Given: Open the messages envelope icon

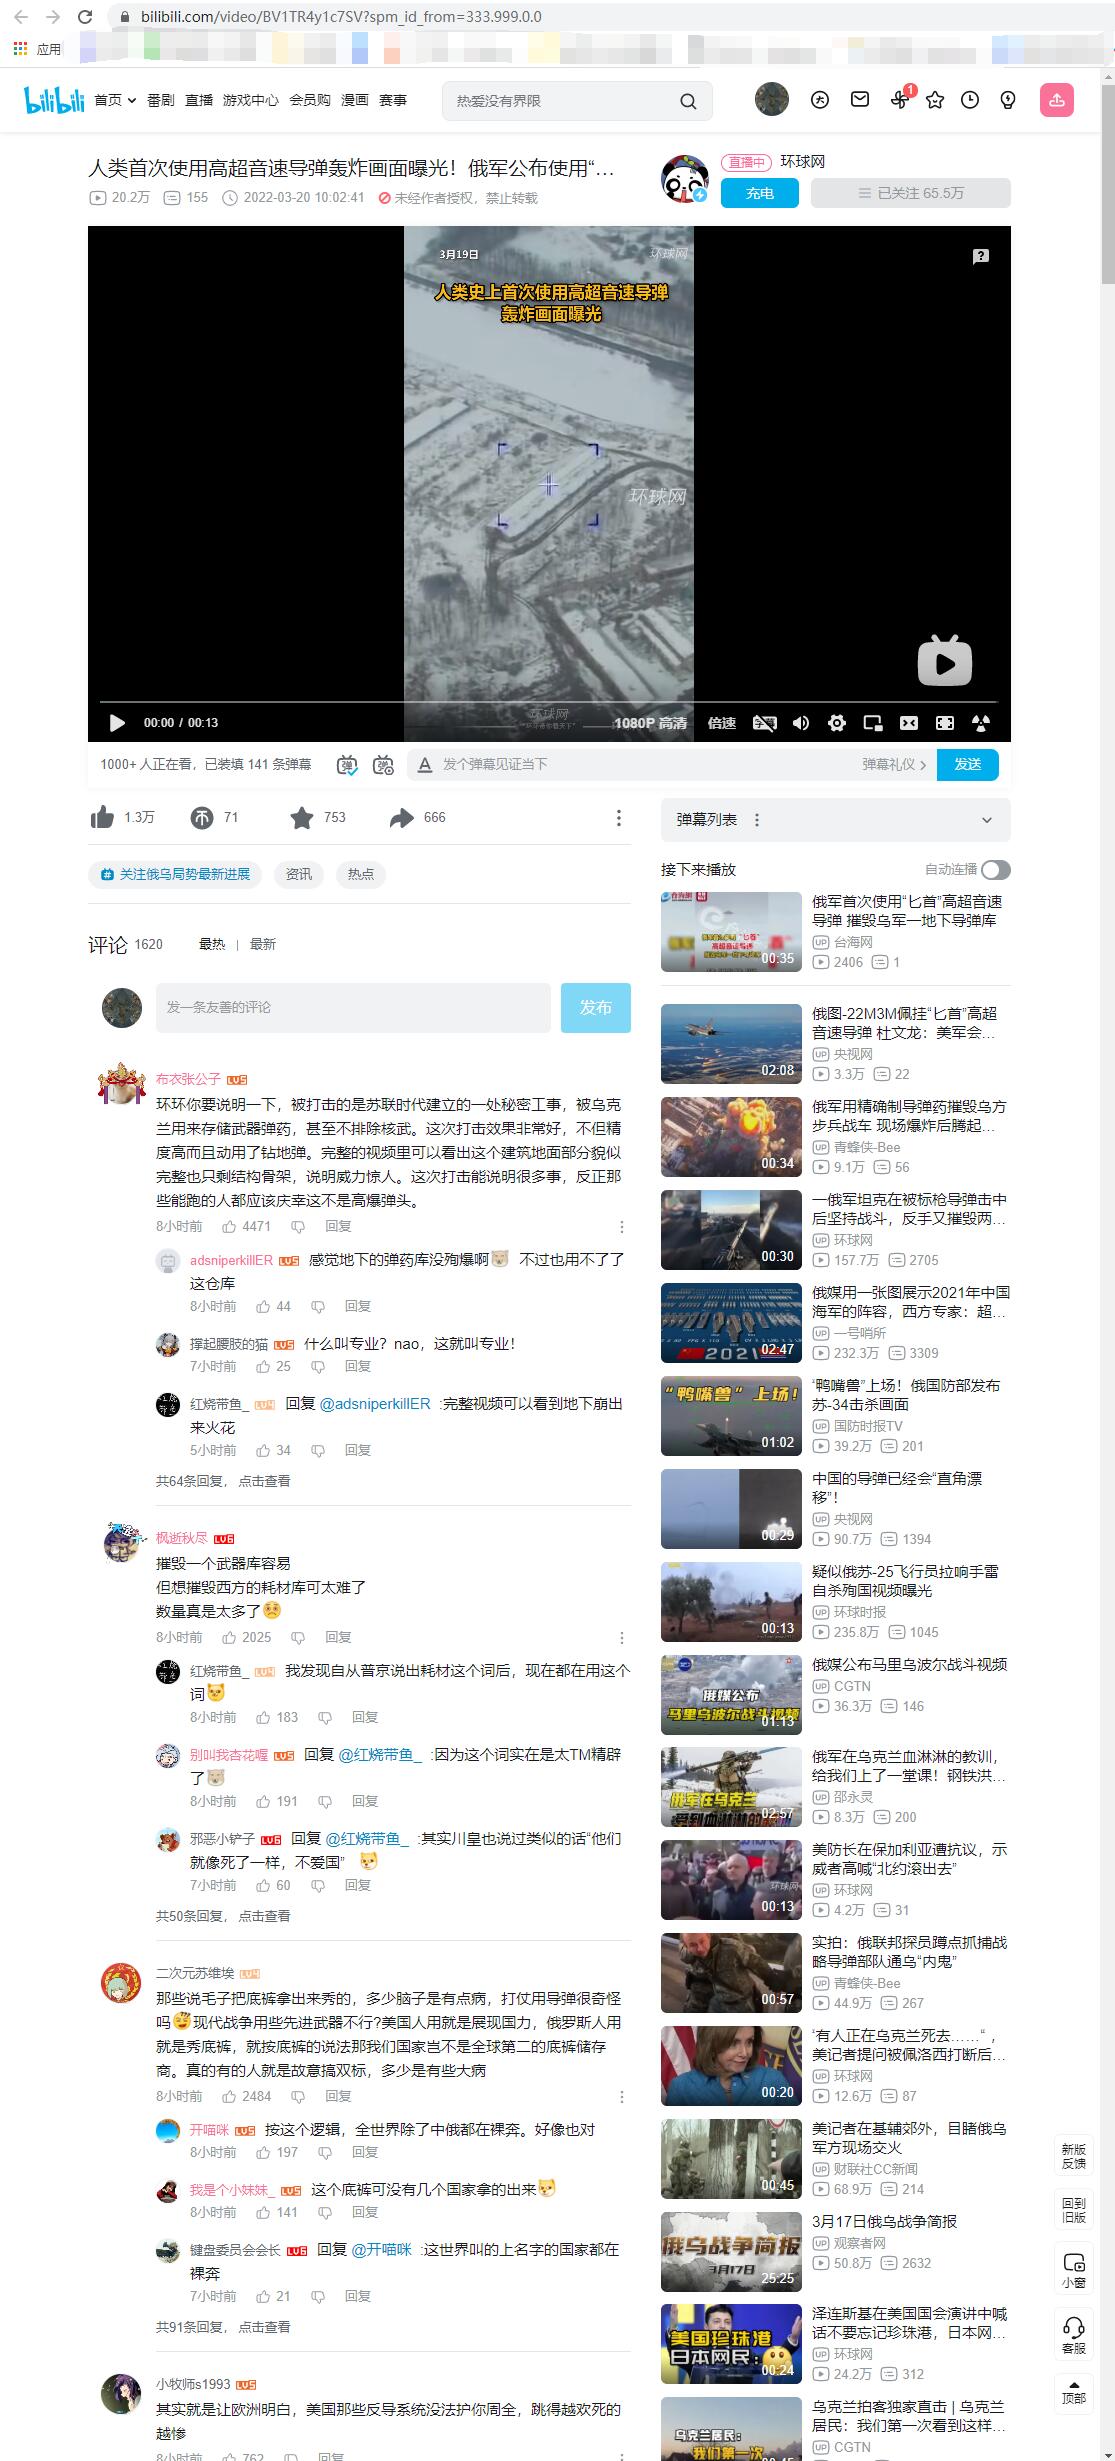Looking at the screenshot, I should (860, 100).
